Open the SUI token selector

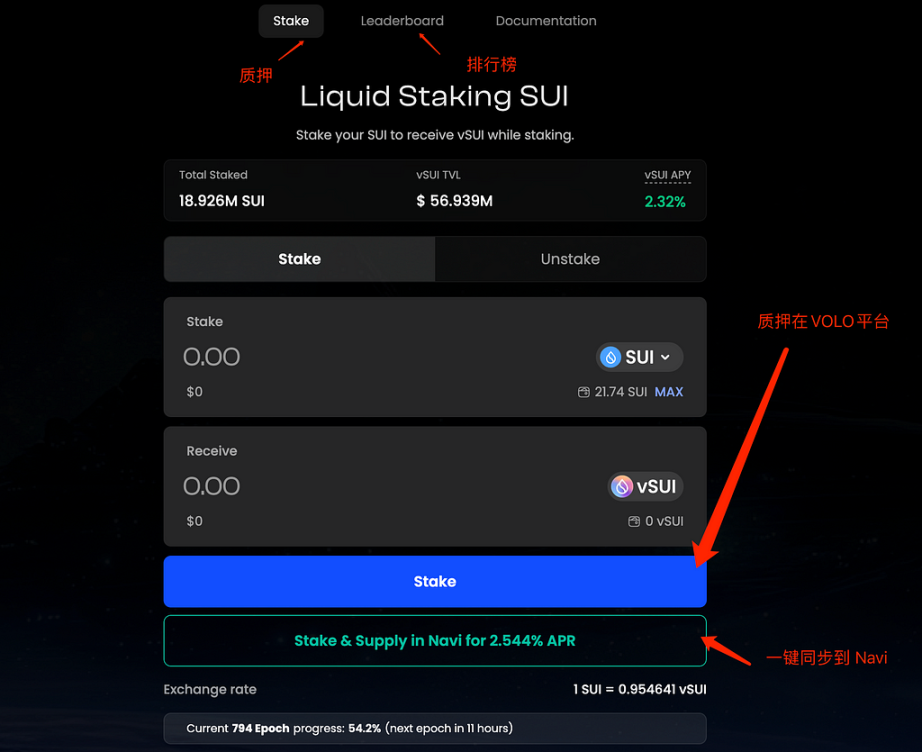(x=639, y=357)
